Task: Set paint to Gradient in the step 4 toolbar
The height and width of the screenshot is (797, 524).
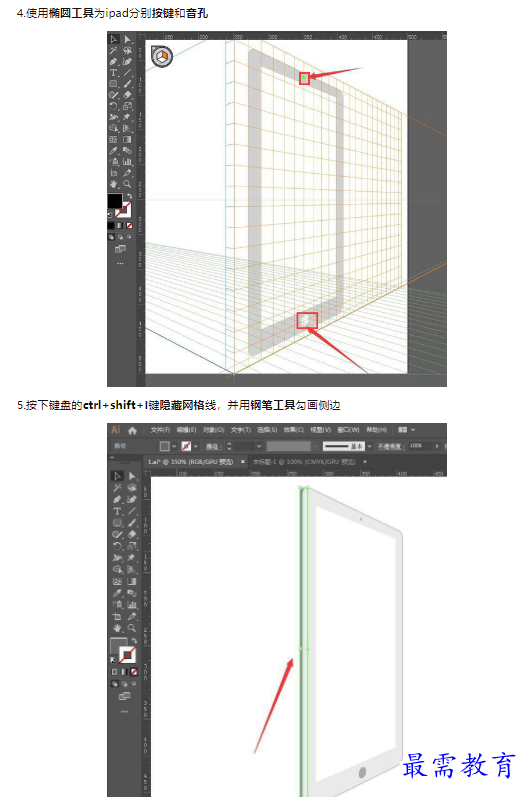Action: tap(119, 225)
